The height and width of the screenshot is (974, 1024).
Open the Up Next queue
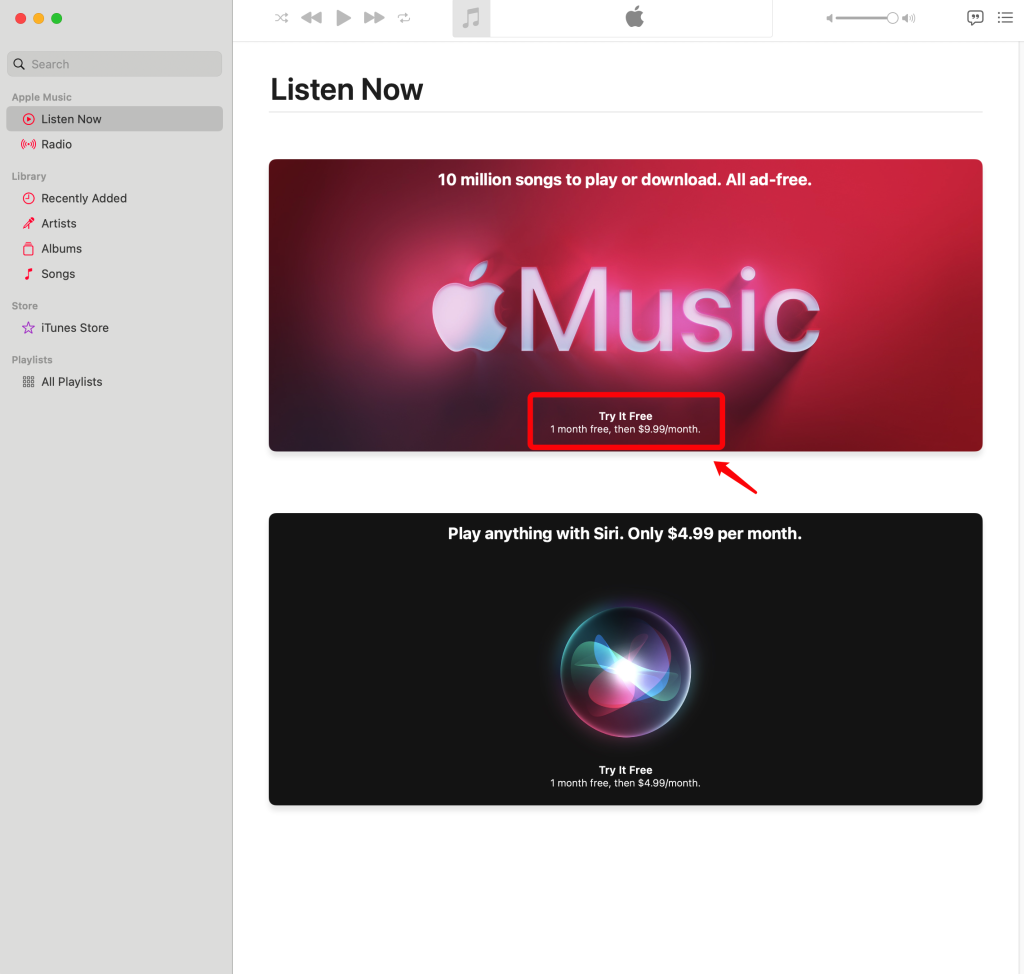click(x=1005, y=17)
